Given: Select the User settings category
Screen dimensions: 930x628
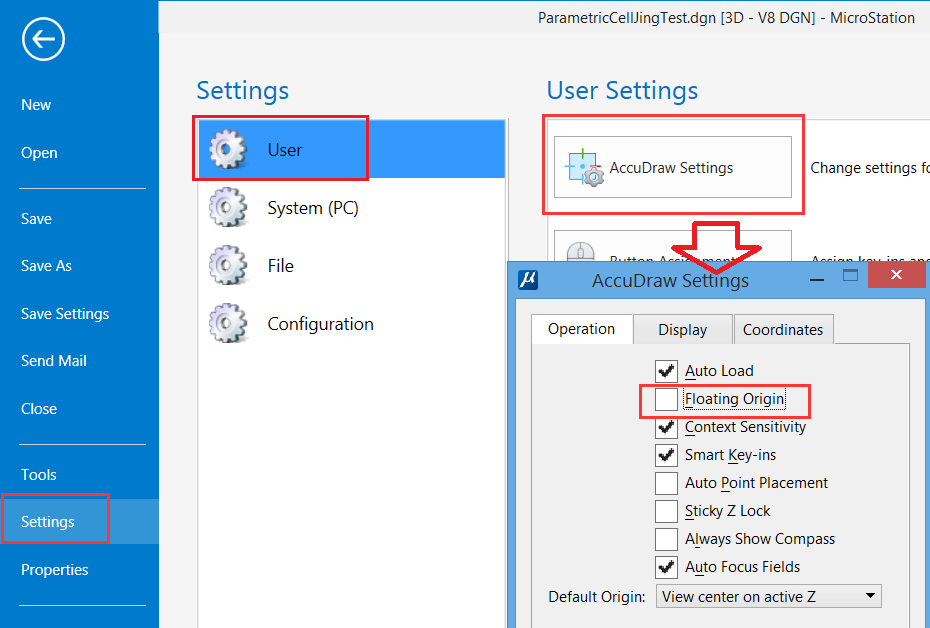Looking at the screenshot, I should (x=352, y=149).
